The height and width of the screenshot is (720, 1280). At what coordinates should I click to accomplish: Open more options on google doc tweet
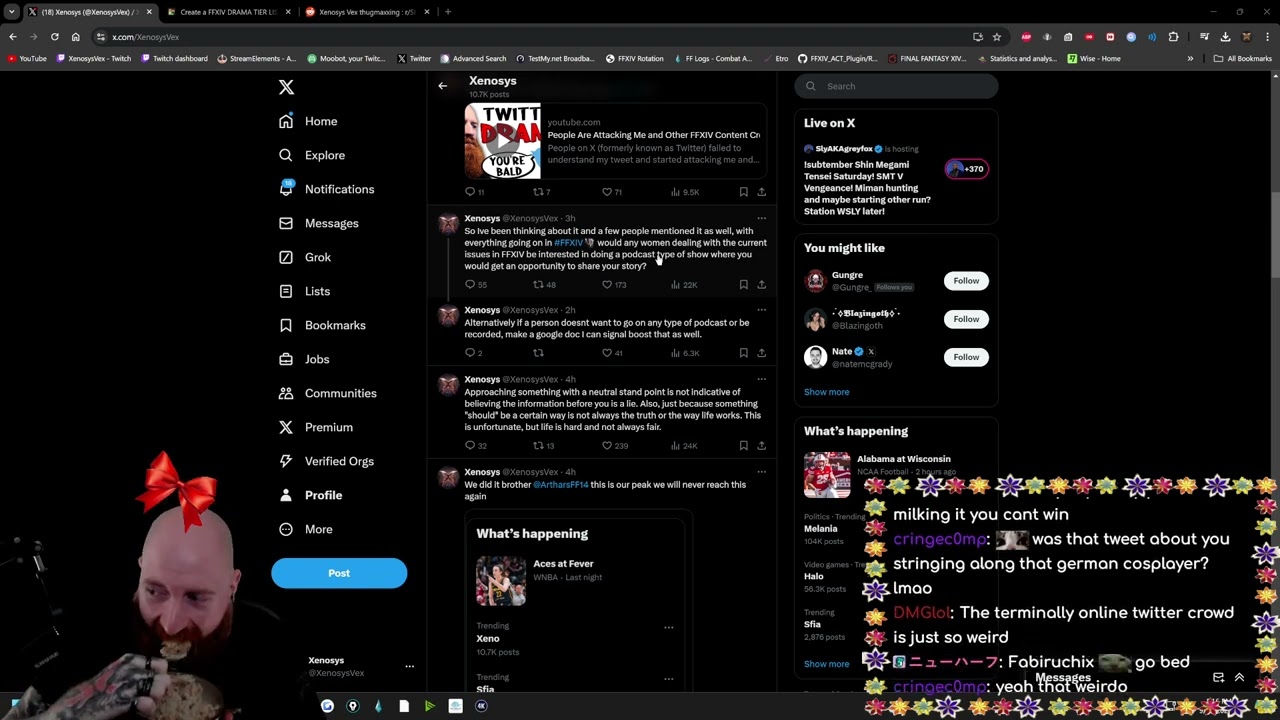(761, 310)
